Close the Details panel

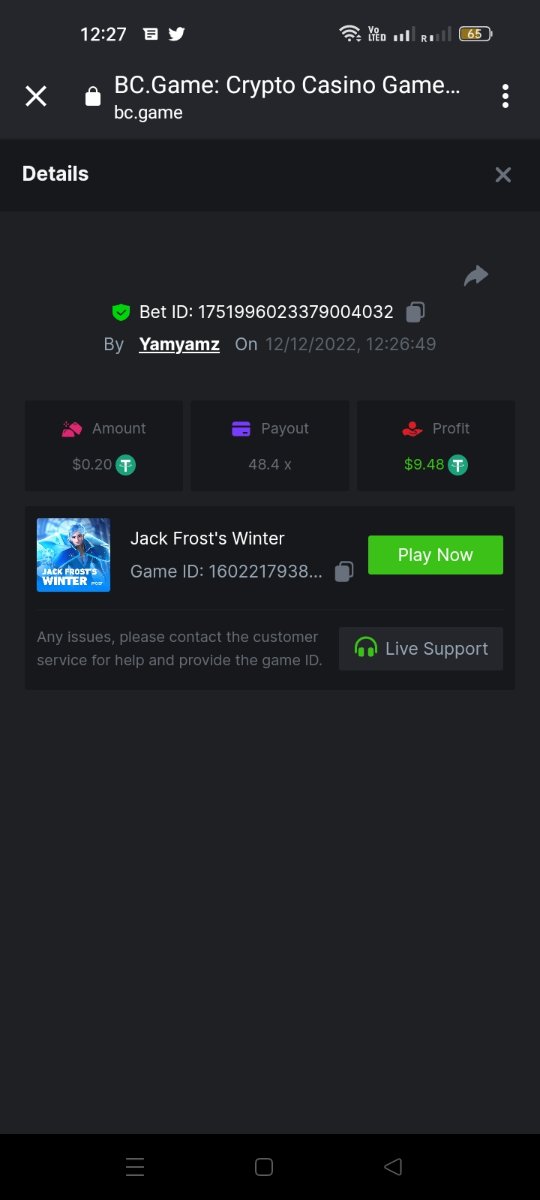(503, 175)
